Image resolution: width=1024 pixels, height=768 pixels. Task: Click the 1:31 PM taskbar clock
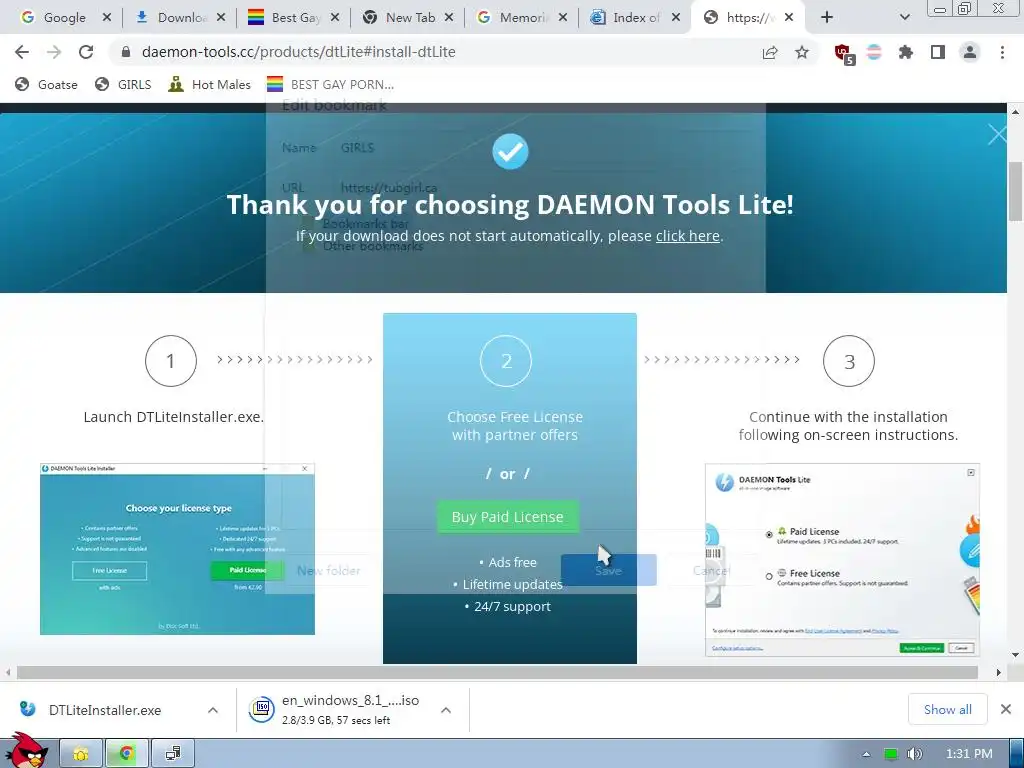969,754
